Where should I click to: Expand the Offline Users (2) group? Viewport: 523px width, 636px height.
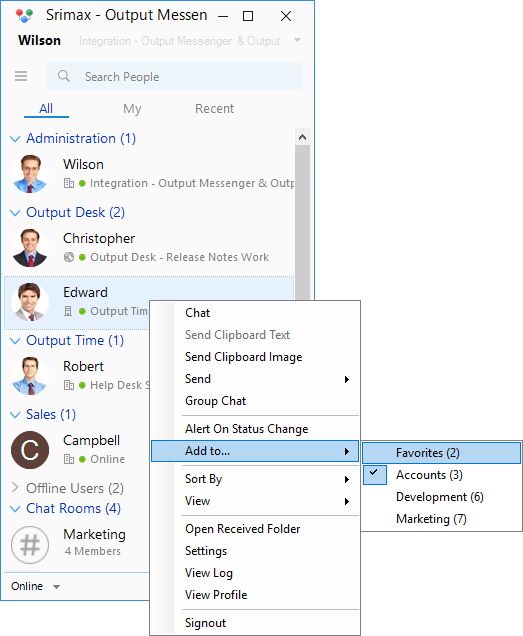pos(15,488)
